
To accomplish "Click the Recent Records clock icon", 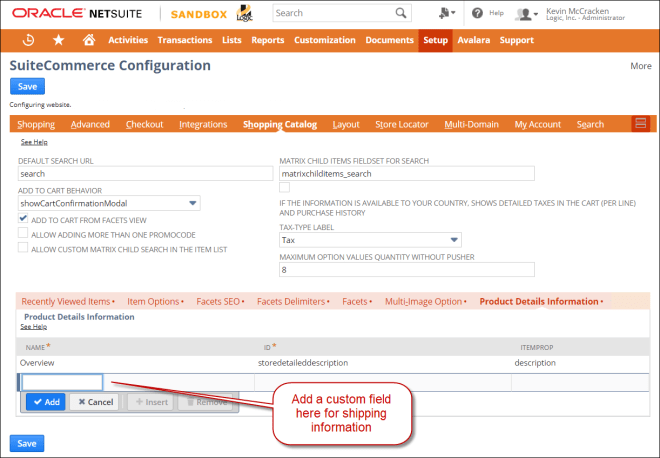I will tap(28, 40).
